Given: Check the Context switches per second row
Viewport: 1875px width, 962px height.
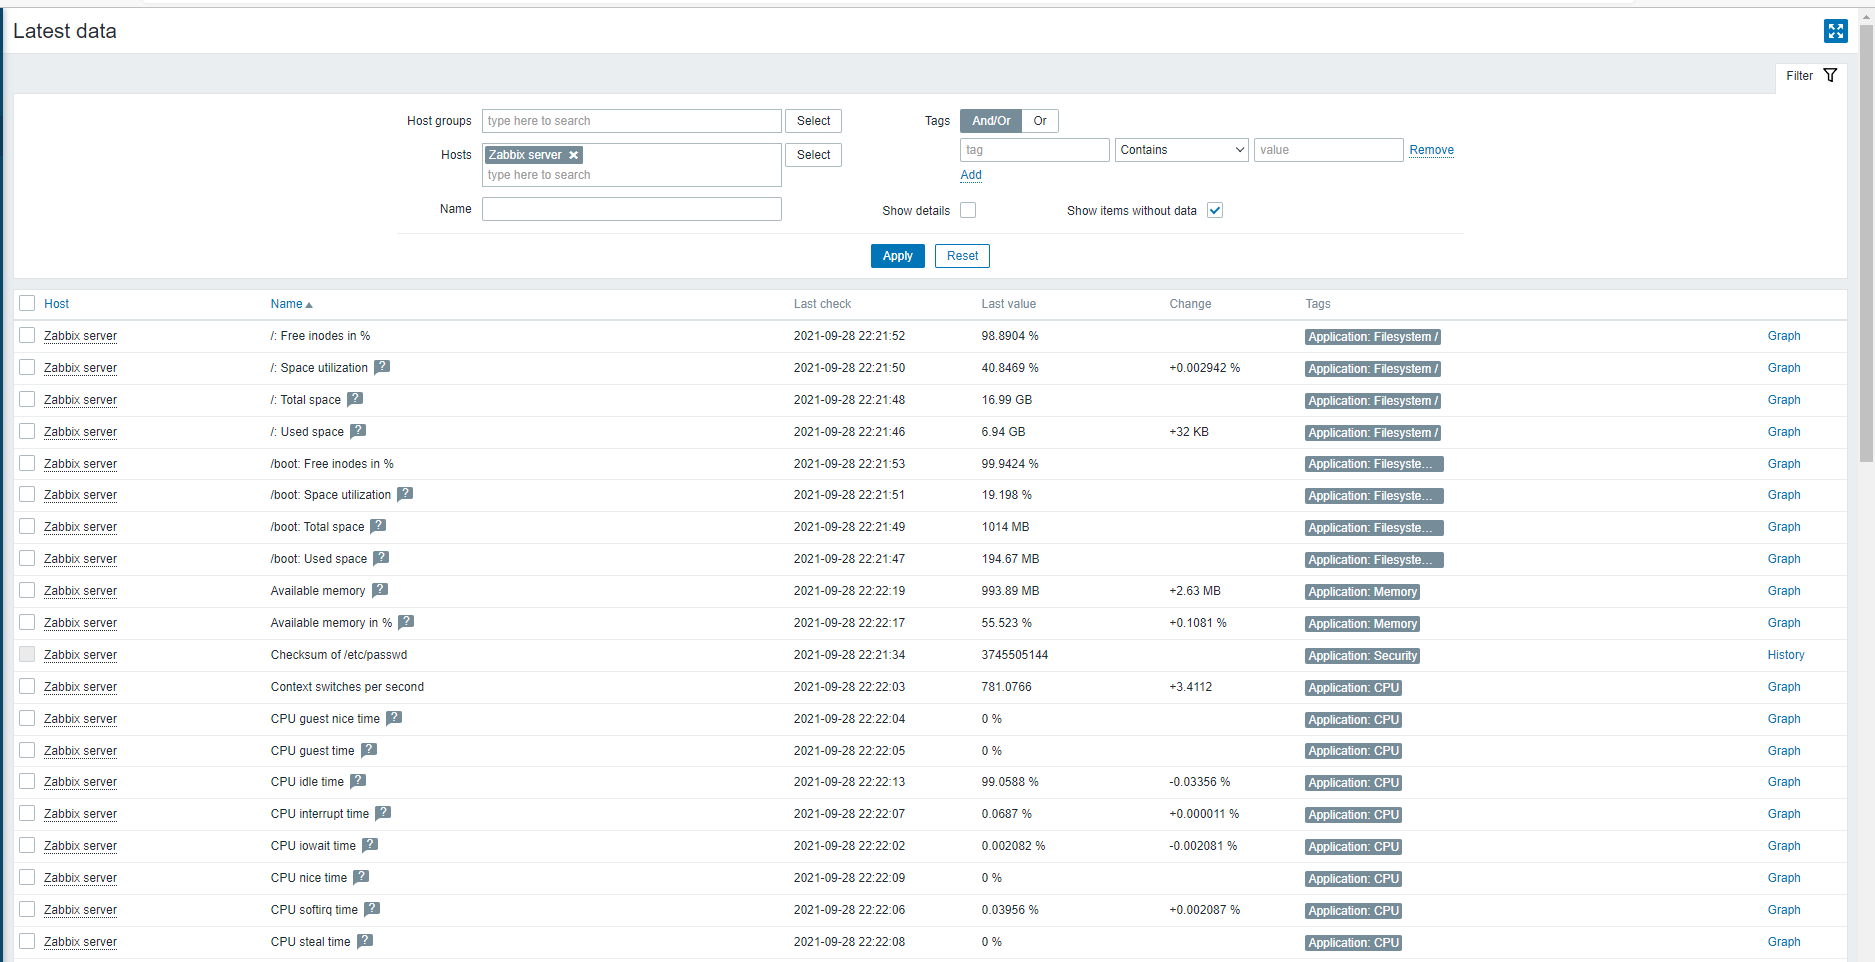Looking at the screenshot, I should (x=27, y=686).
